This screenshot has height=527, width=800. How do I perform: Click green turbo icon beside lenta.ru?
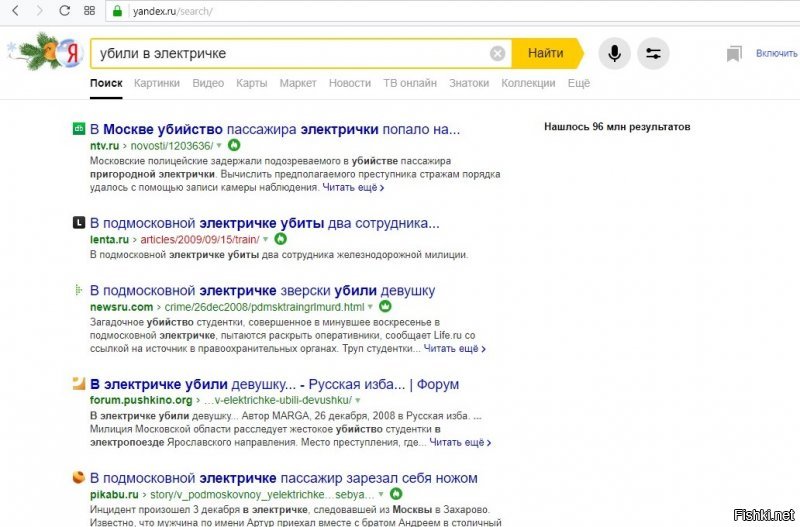(x=281, y=239)
